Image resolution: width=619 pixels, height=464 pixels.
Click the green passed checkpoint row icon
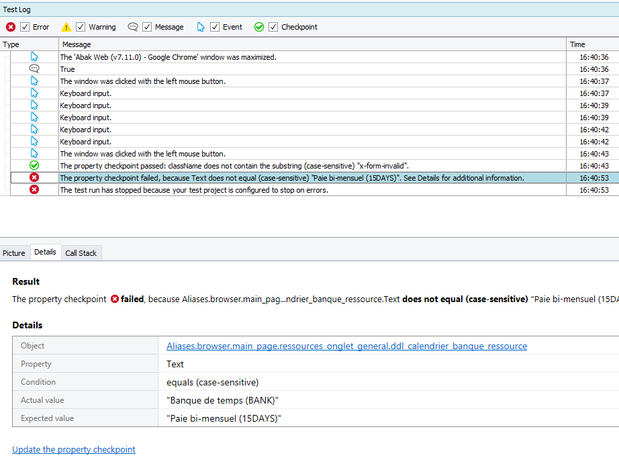(x=34, y=165)
